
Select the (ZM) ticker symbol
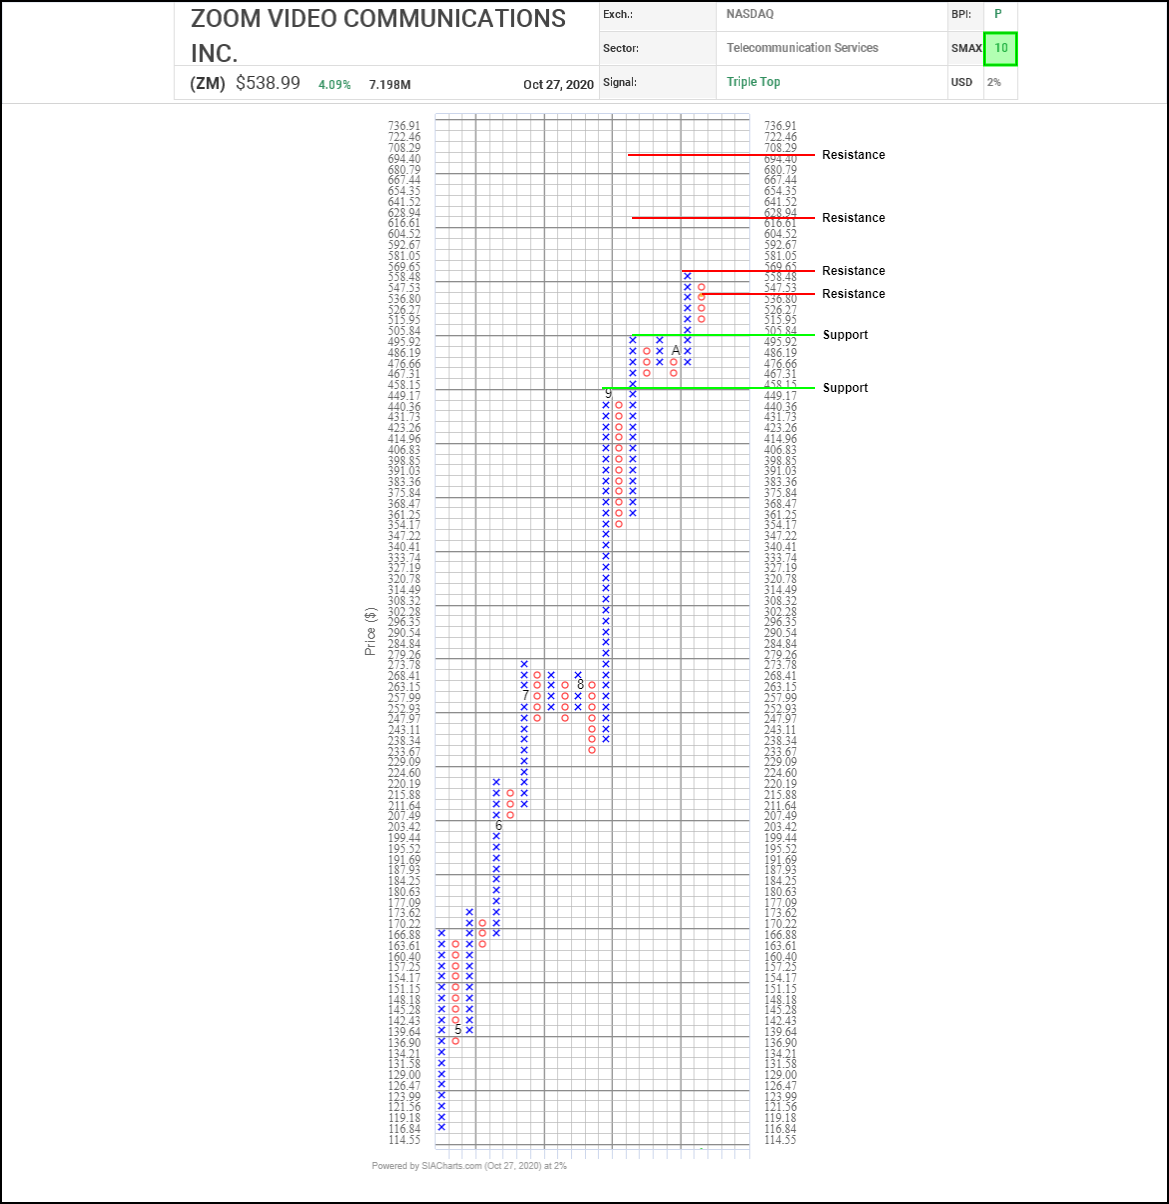207,84
